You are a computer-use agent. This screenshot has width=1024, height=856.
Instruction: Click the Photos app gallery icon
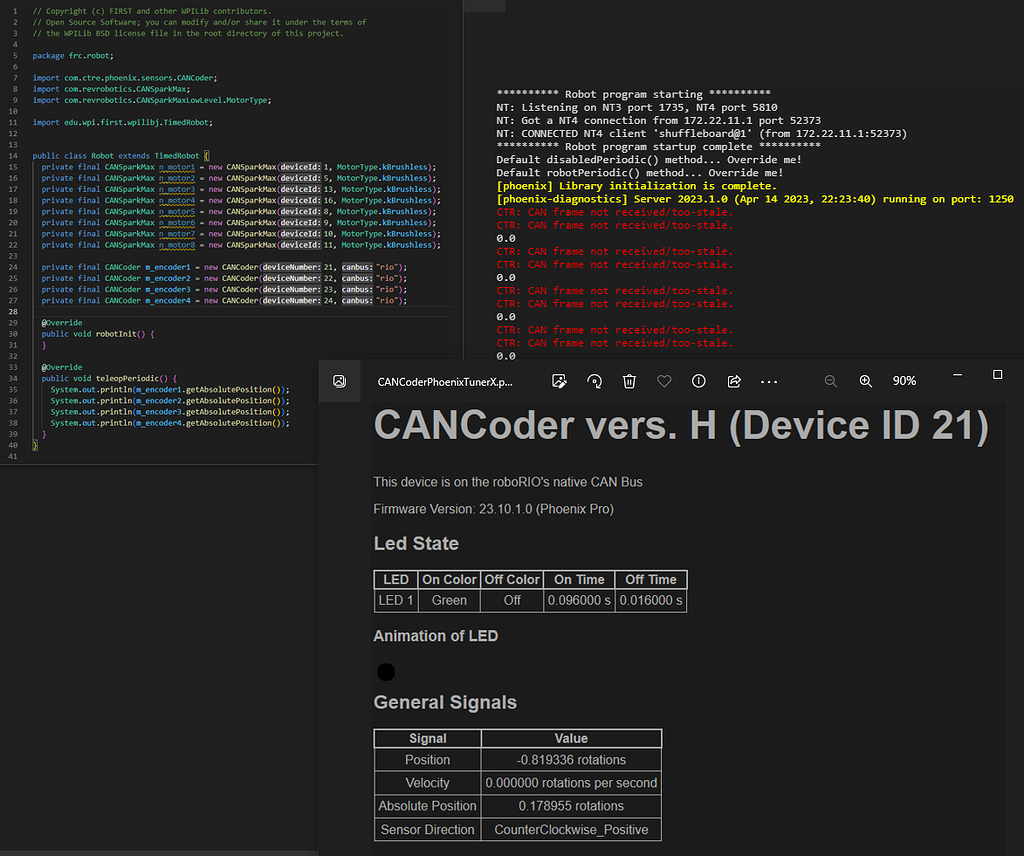340,381
